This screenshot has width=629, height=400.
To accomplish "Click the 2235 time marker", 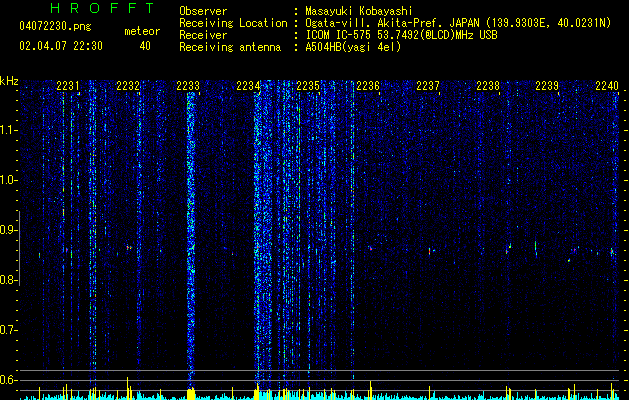I will 308,86.
